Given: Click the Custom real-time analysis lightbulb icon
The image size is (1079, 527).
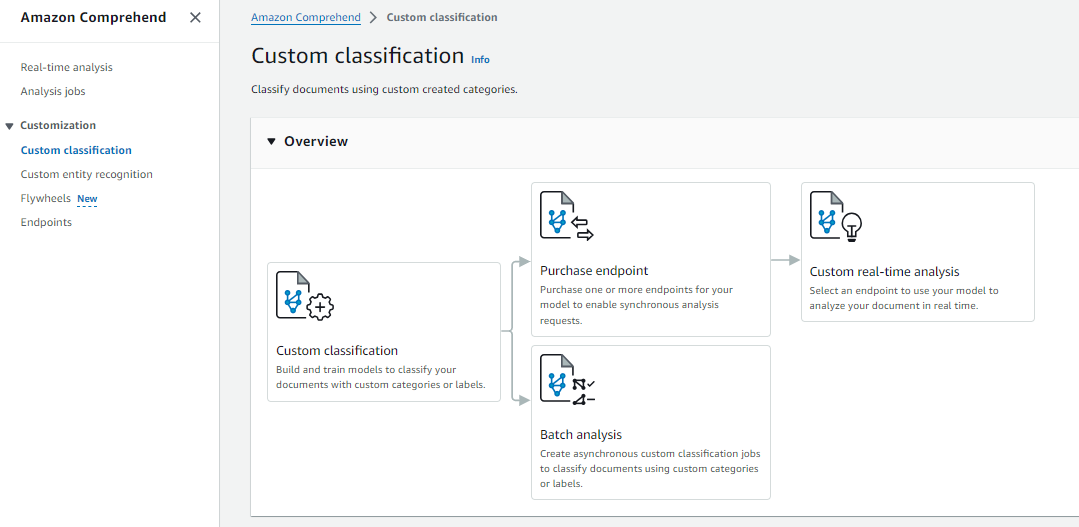Looking at the screenshot, I should coord(853,226).
